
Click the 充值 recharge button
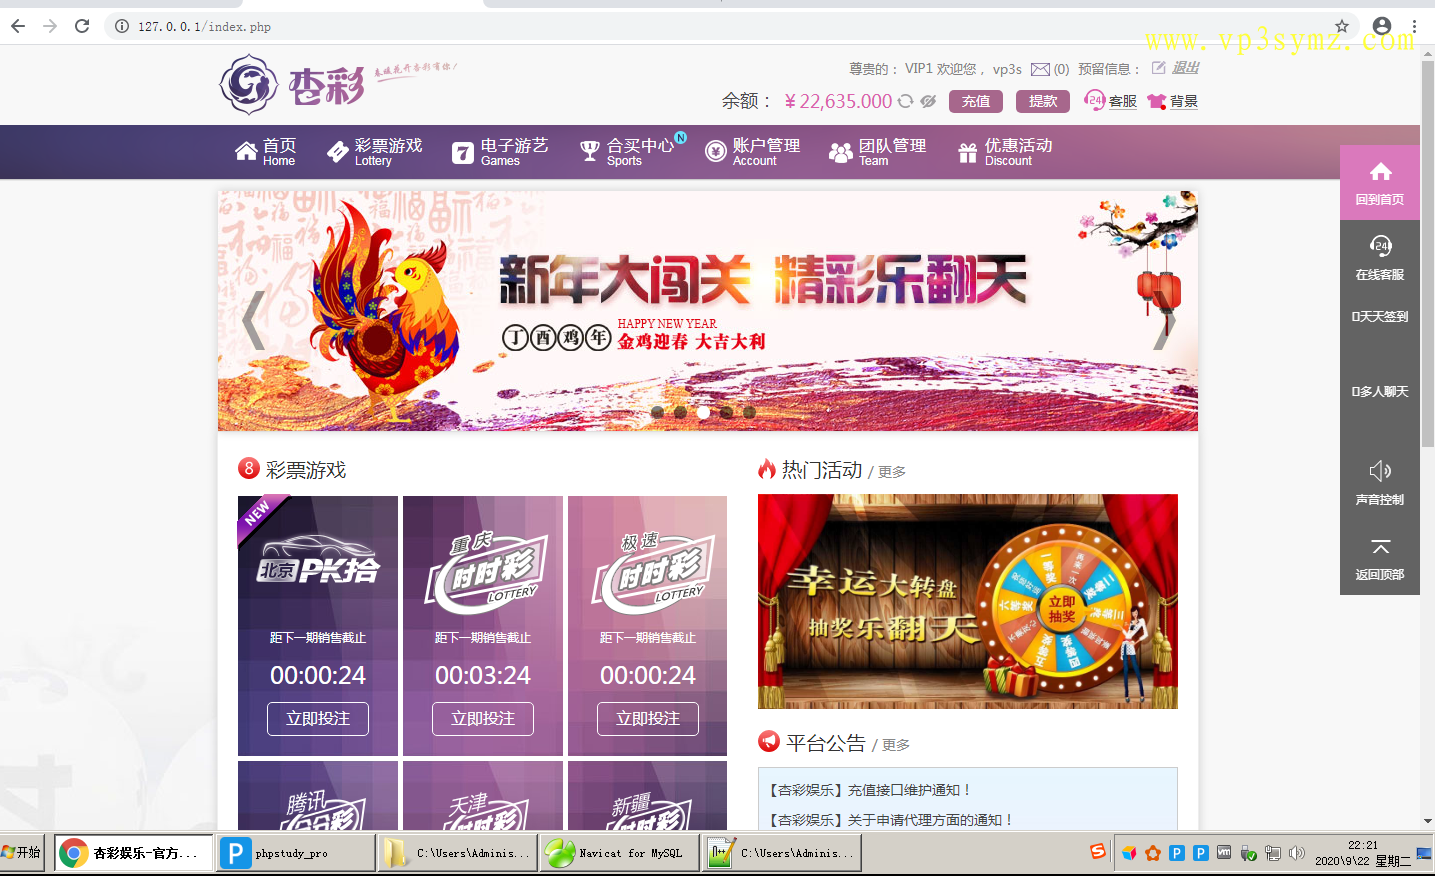[x=976, y=101]
